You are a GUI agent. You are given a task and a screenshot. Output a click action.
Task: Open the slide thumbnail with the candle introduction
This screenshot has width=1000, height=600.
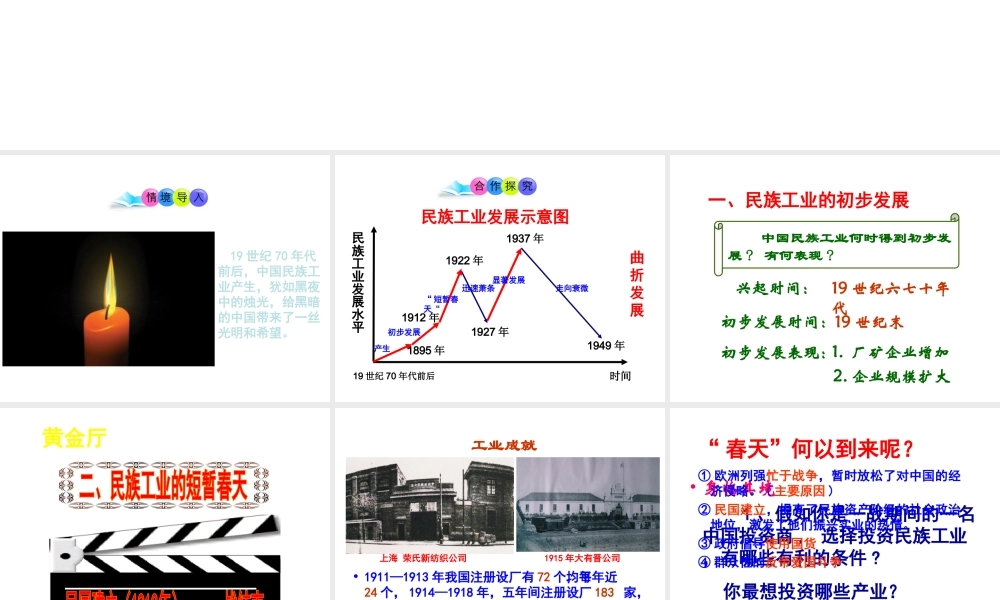click(165, 278)
